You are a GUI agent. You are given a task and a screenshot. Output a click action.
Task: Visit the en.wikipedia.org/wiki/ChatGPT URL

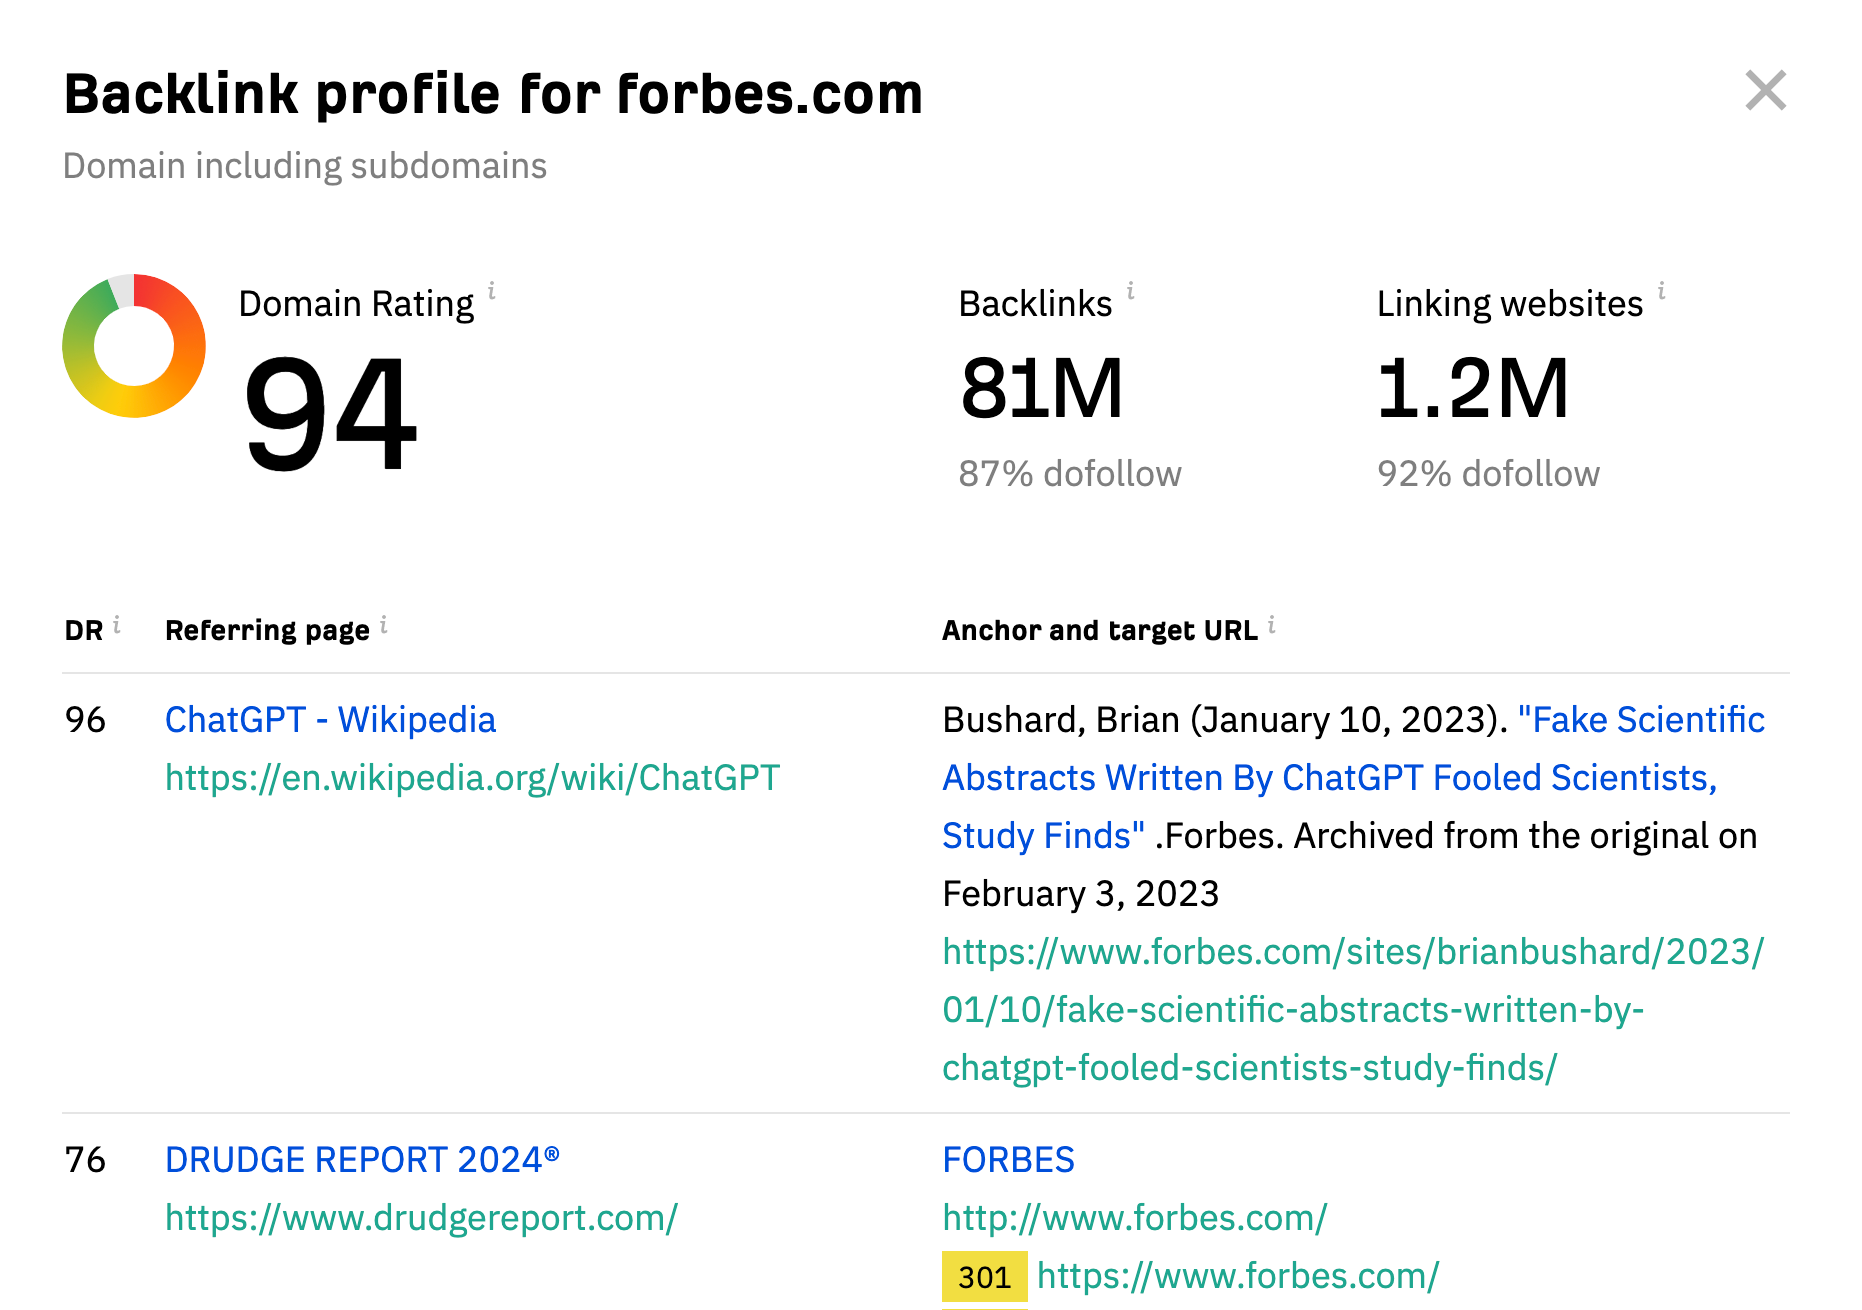[x=472, y=778]
